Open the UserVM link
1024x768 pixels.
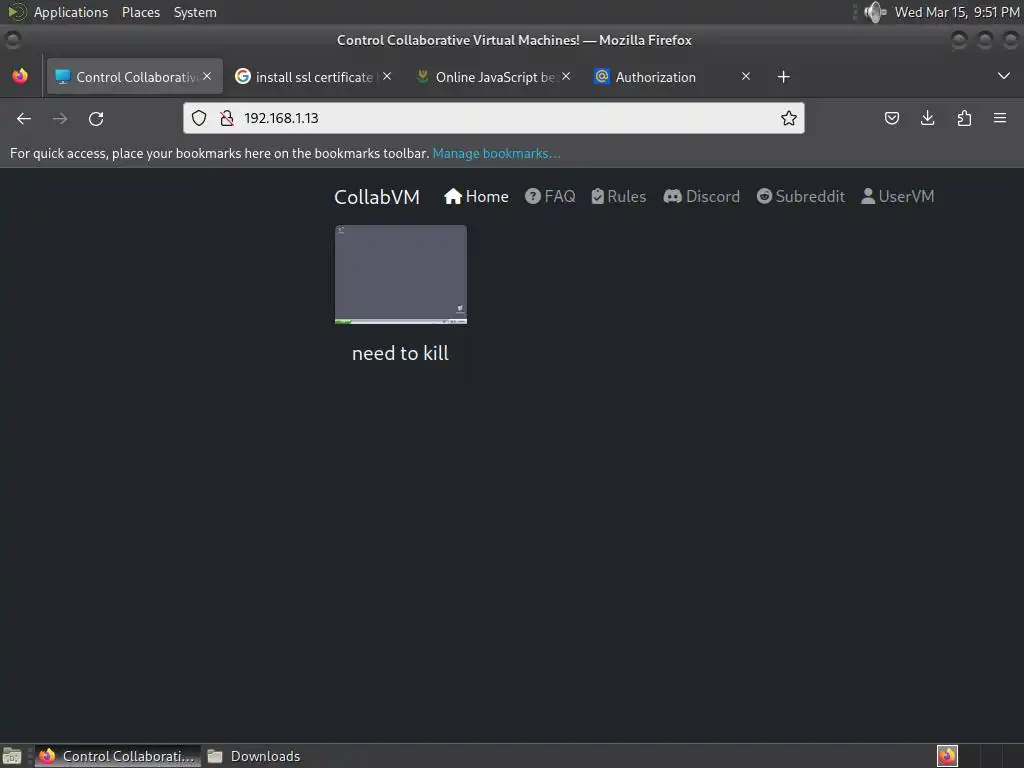point(897,197)
